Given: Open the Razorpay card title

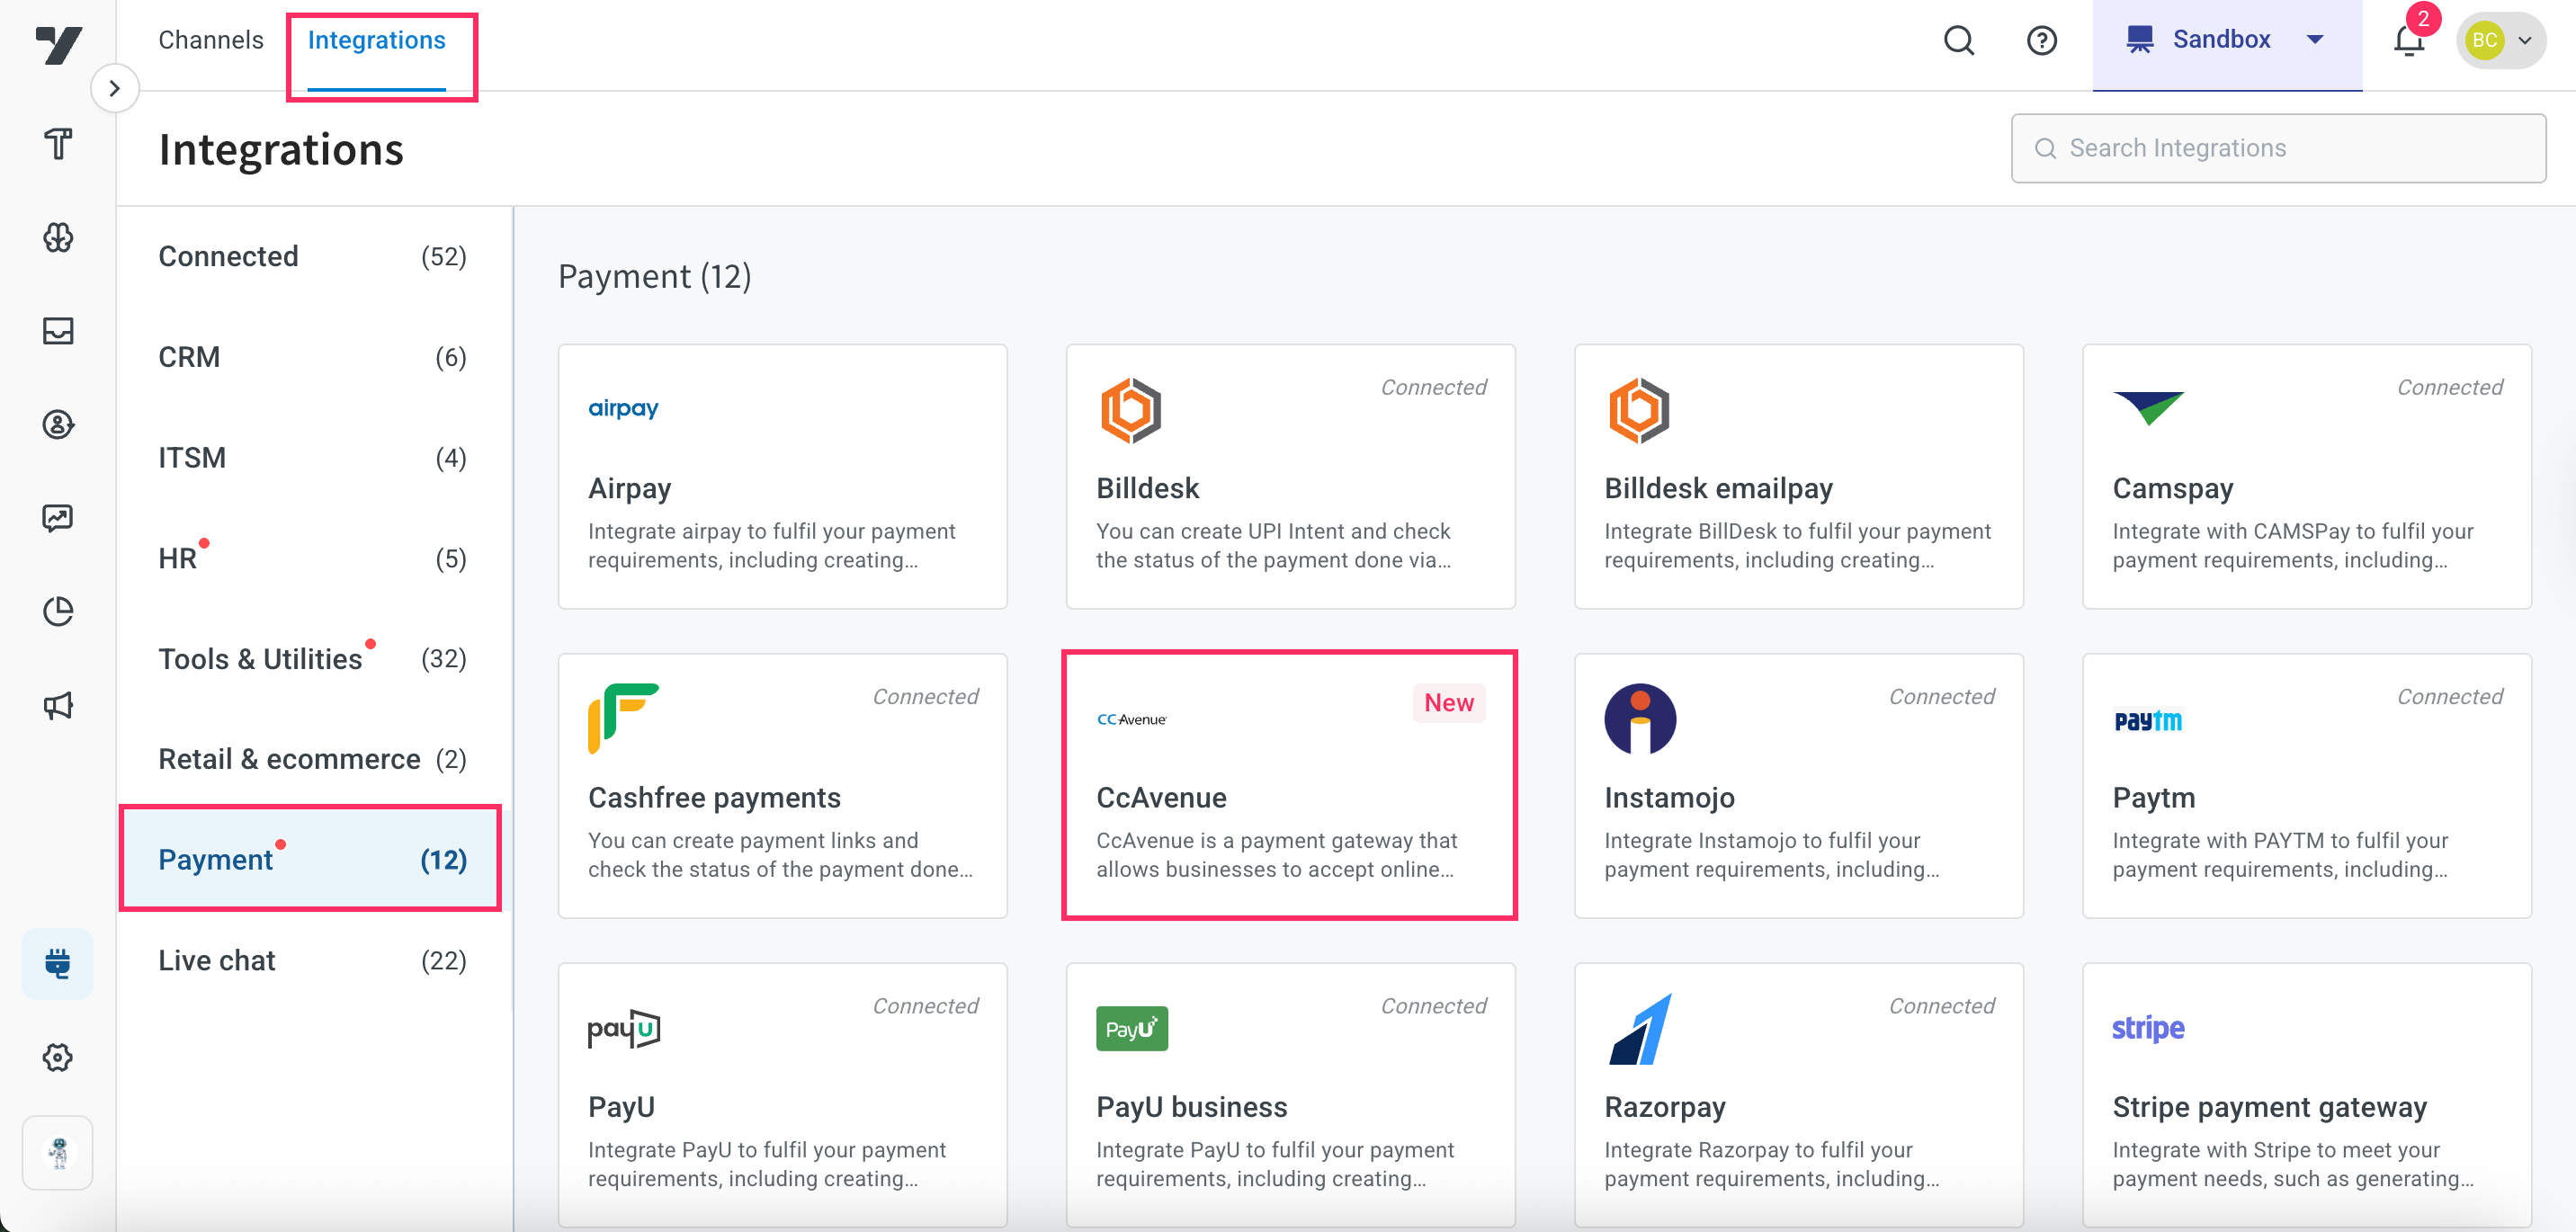Looking at the screenshot, I should tap(1664, 1107).
